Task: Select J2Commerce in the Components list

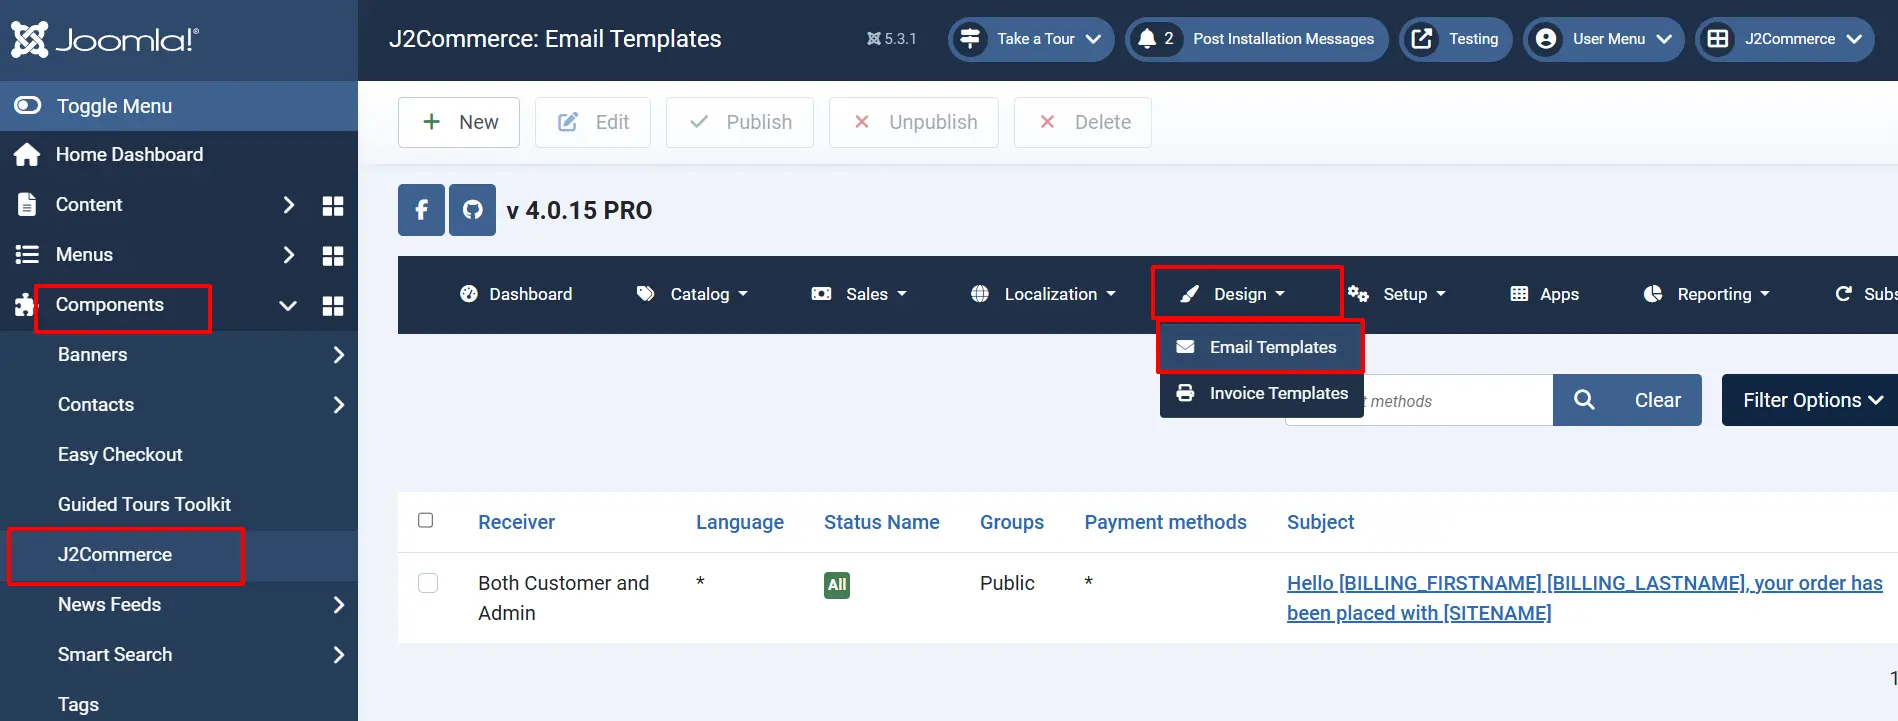Action: click(115, 555)
